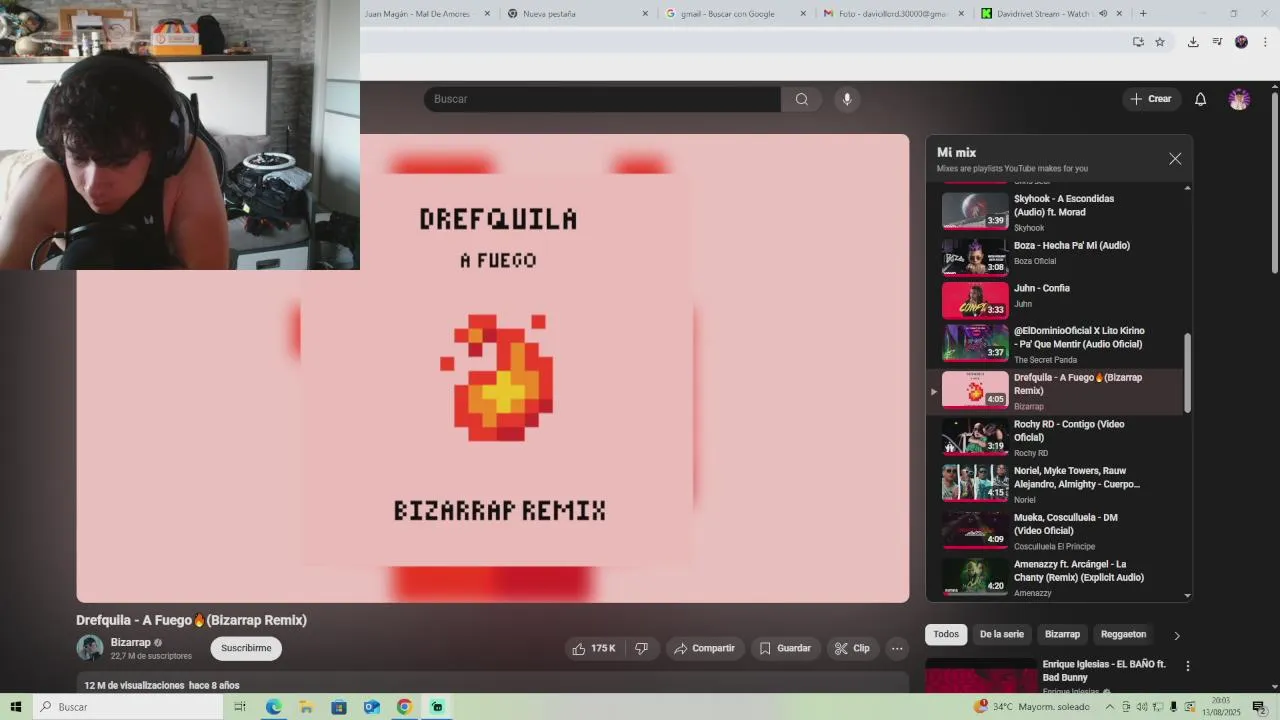Open the Bizarrap channel name link
This screenshot has height=720, width=1280.
click(131, 642)
